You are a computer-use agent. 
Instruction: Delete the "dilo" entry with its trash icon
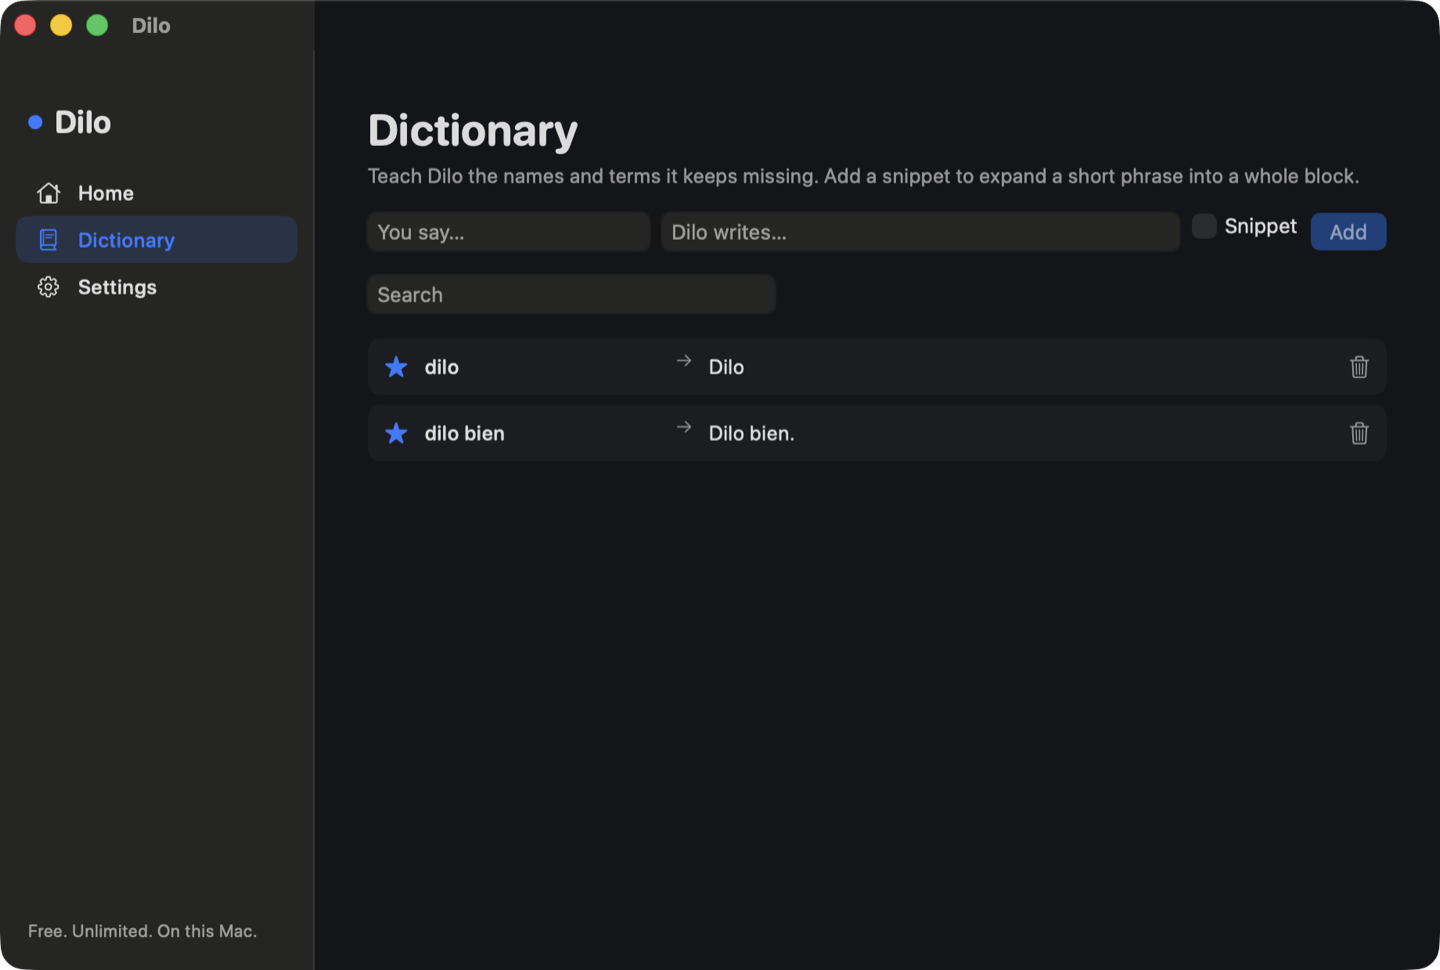click(x=1359, y=367)
